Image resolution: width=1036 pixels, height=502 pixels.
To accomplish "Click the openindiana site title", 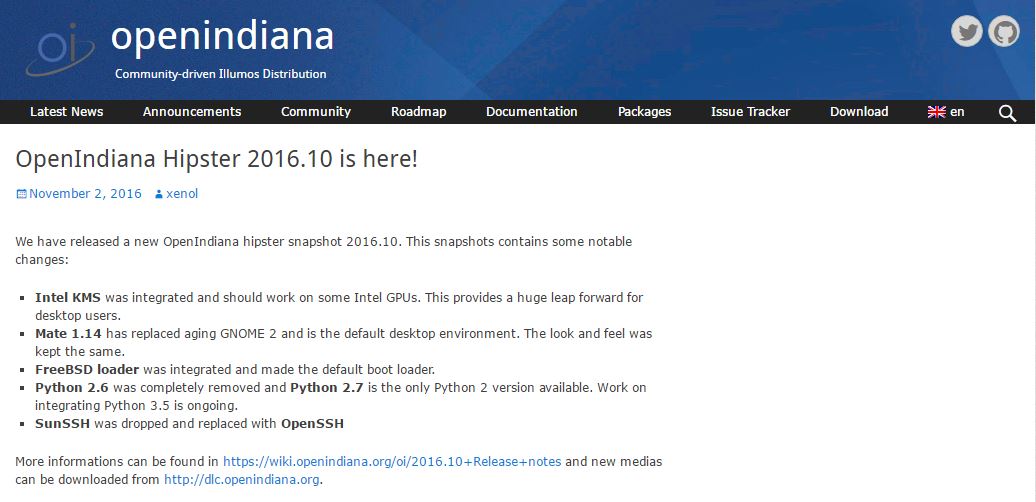I will coord(222,37).
